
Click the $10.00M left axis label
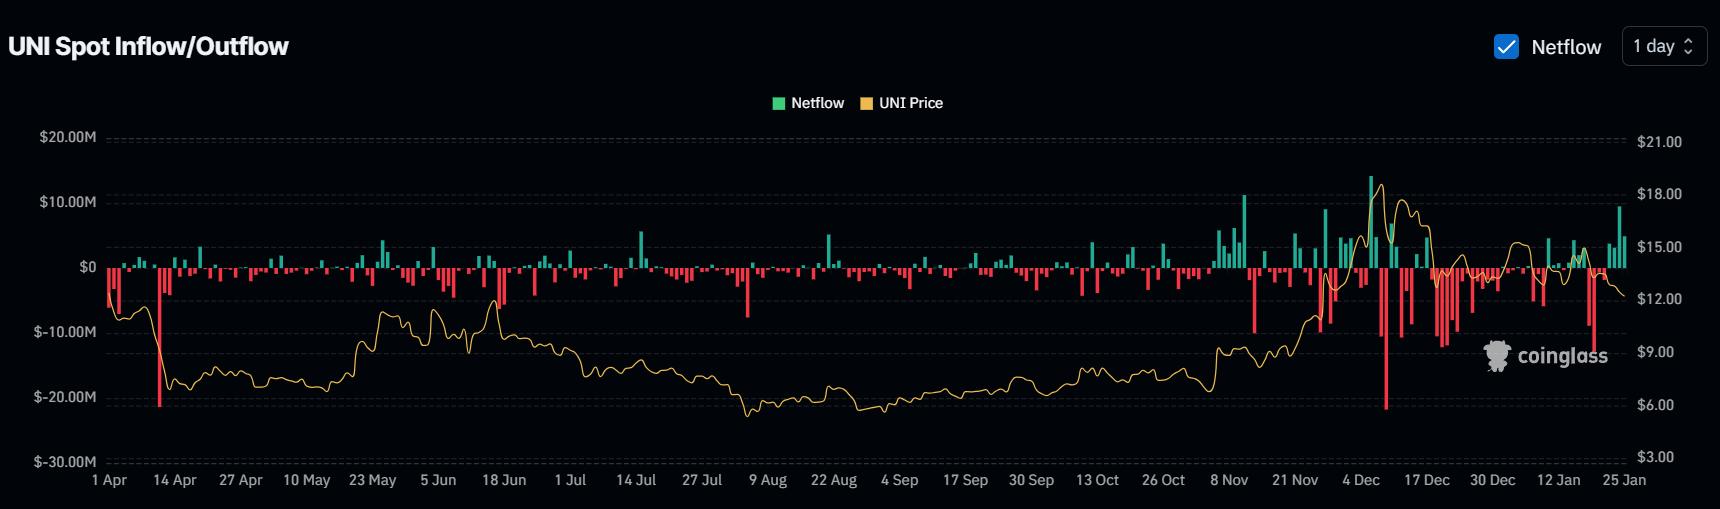coord(68,202)
